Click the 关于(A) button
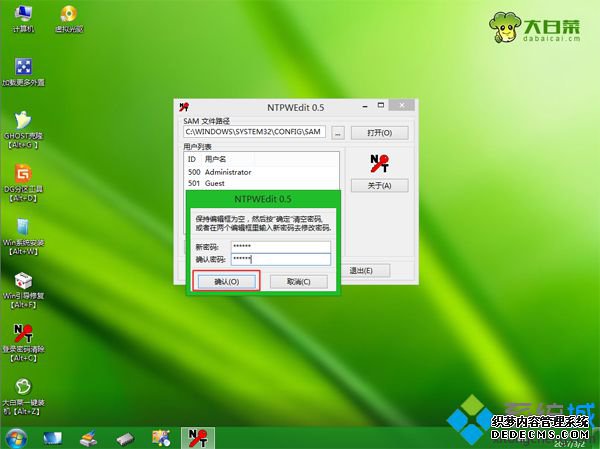The image size is (600, 449). [x=380, y=186]
